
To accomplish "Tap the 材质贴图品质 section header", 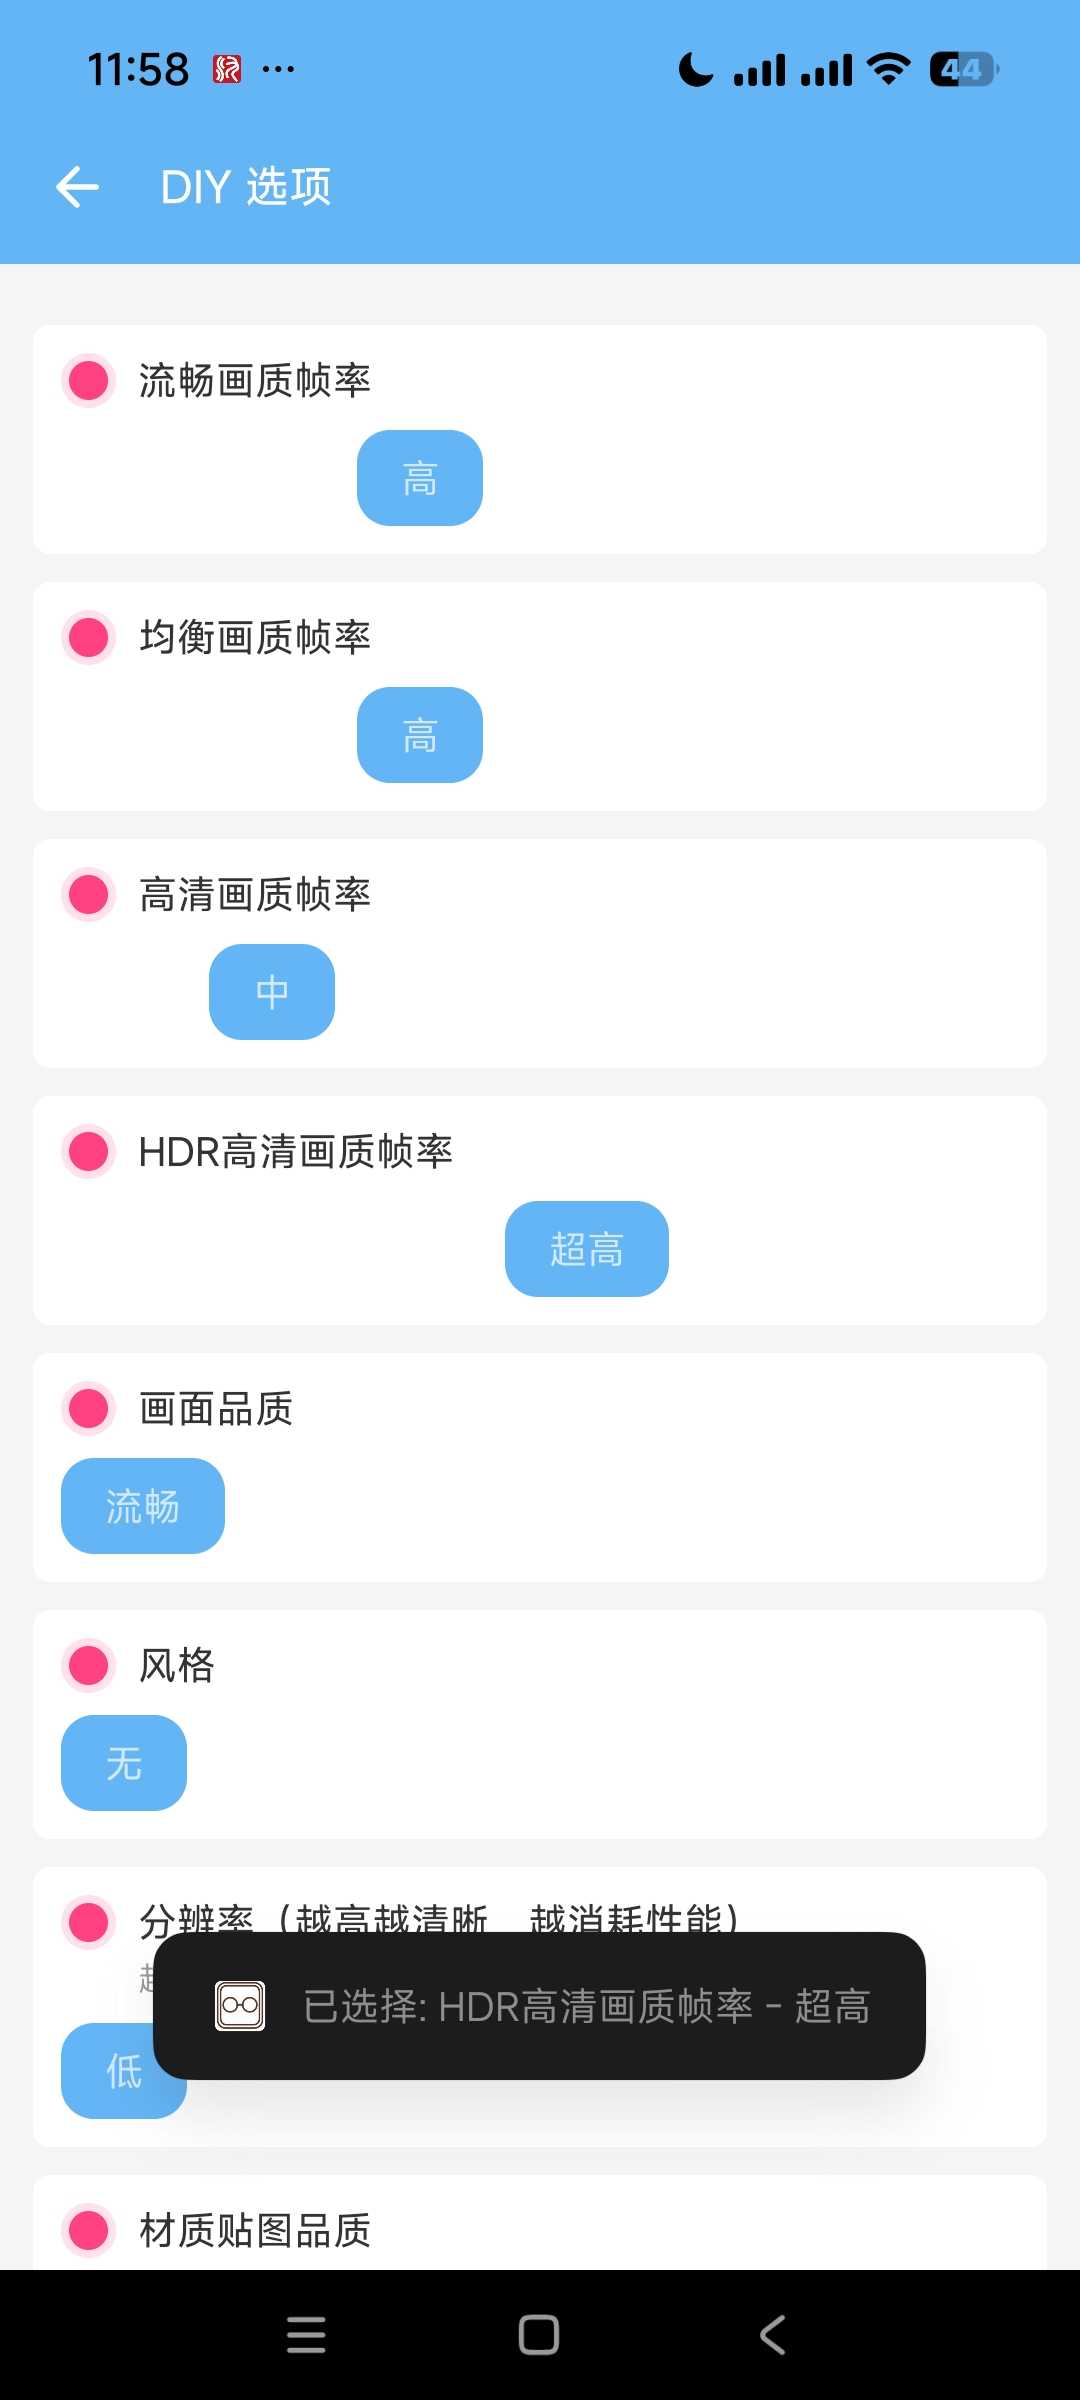I will (x=255, y=2230).
